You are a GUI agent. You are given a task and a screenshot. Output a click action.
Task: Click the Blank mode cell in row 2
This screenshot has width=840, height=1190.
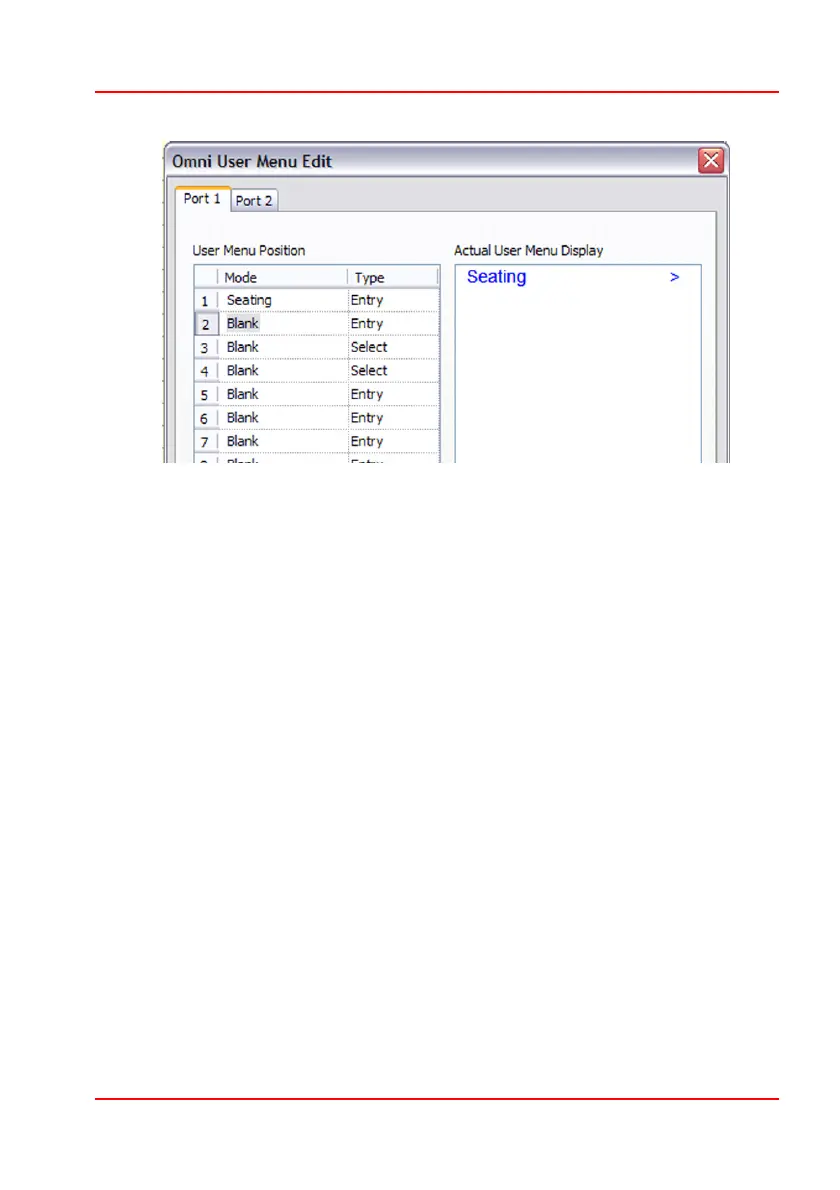(284, 324)
